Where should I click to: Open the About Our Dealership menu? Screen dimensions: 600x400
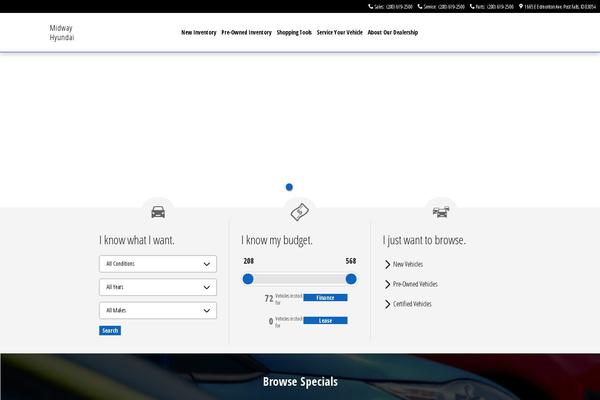(x=393, y=33)
